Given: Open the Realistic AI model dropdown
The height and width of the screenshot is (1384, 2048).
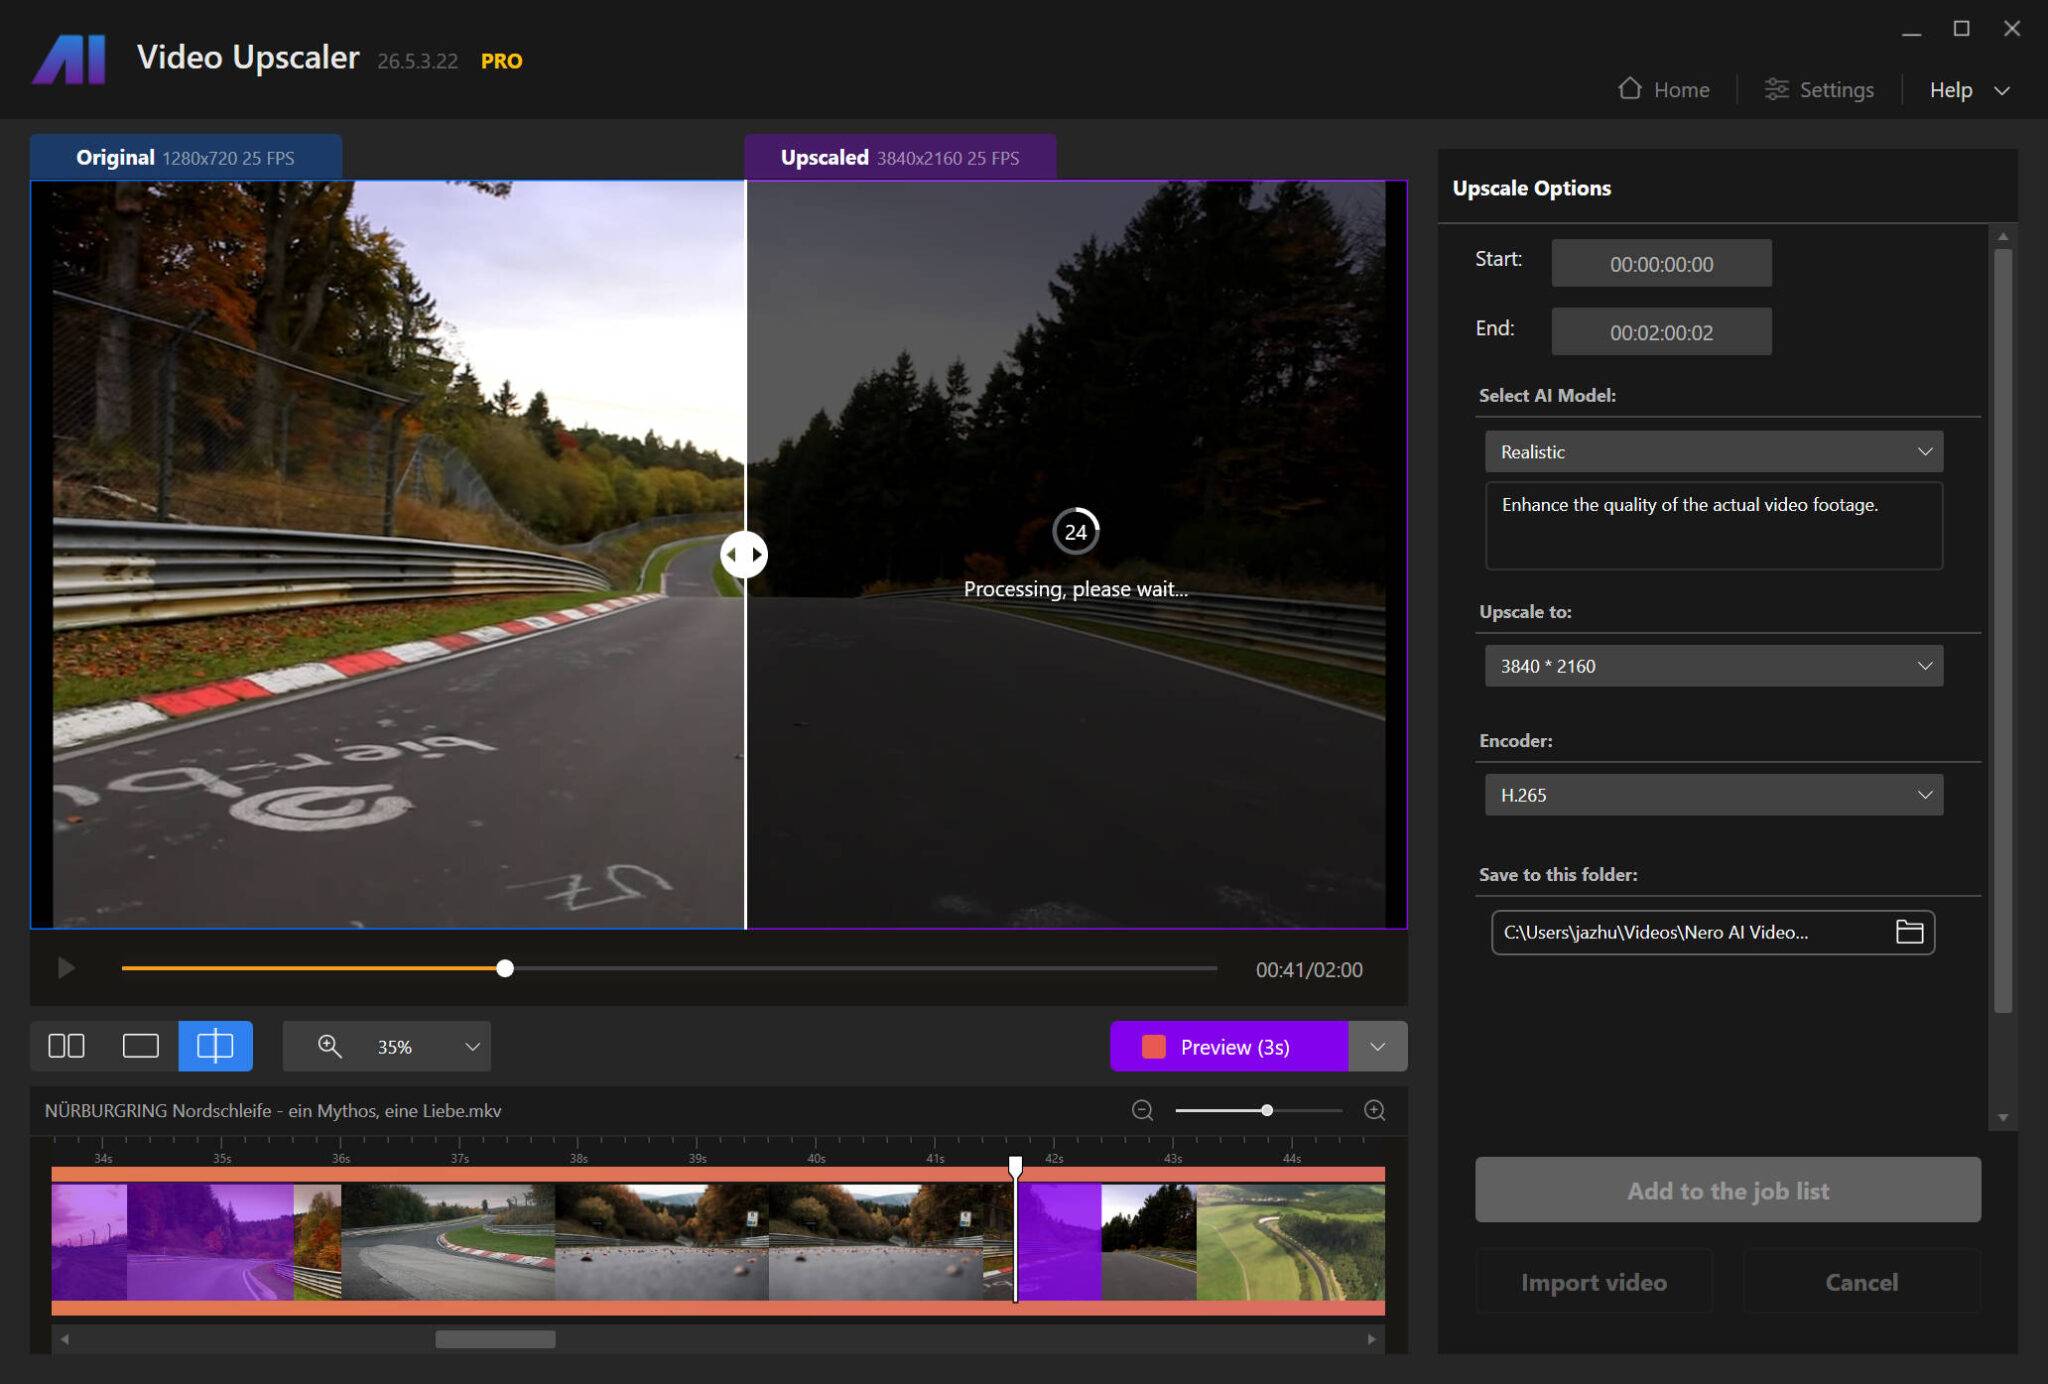Looking at the screenshot, I should (1713, 451).
